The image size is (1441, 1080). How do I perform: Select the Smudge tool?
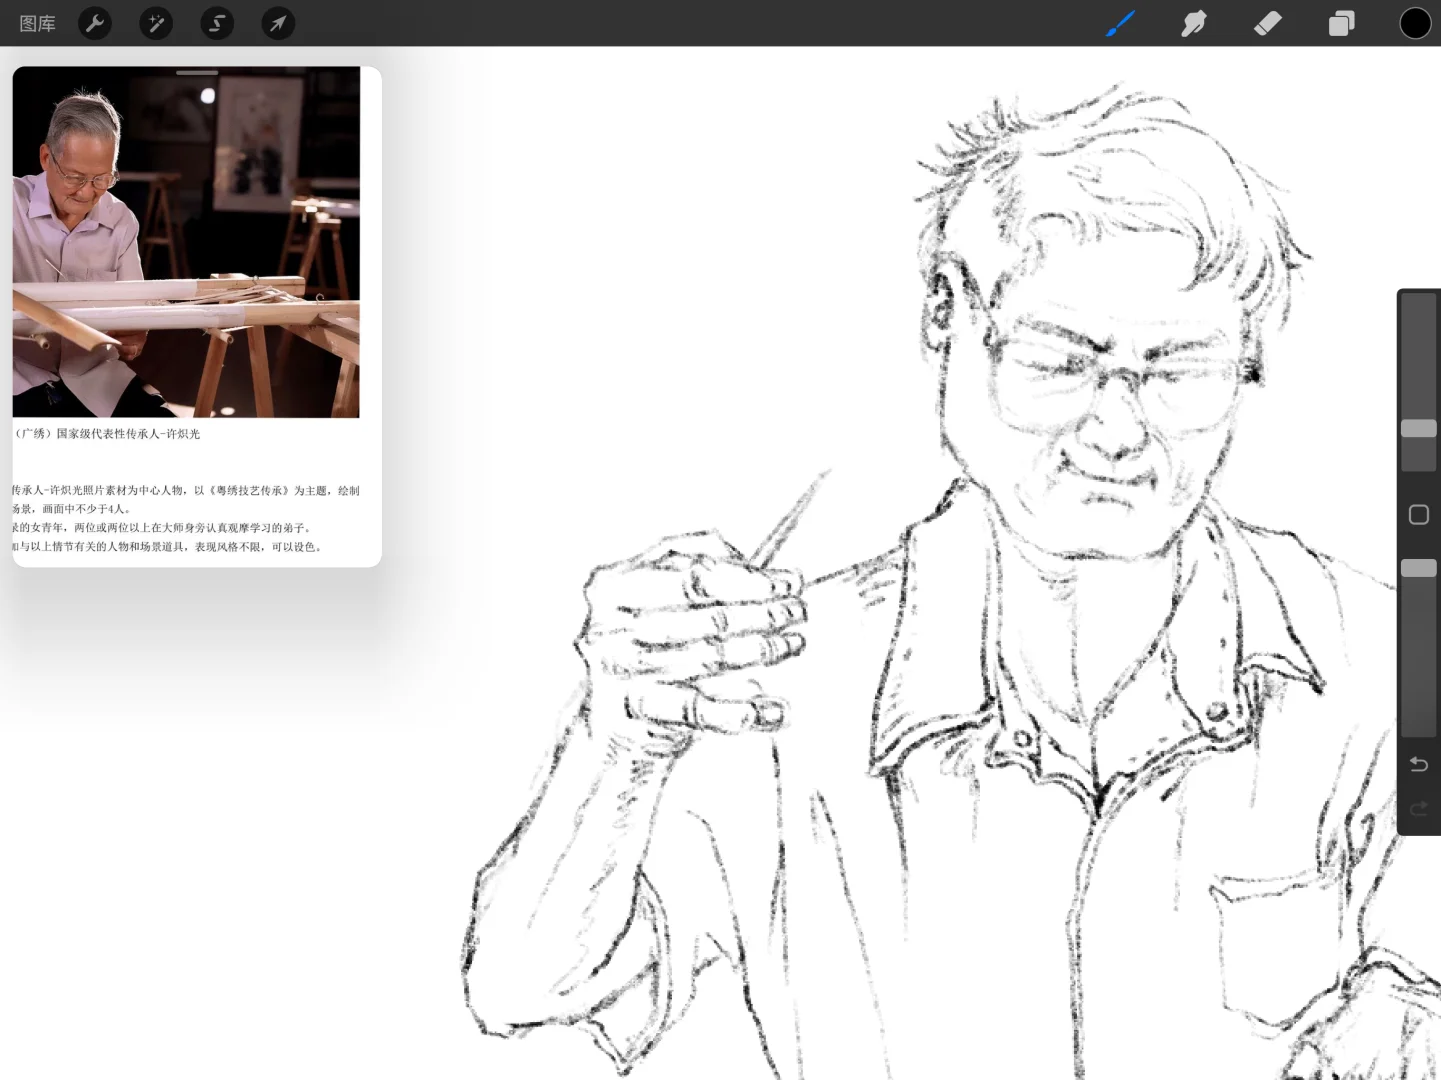pyautogui.click(x=1194, y=23)
